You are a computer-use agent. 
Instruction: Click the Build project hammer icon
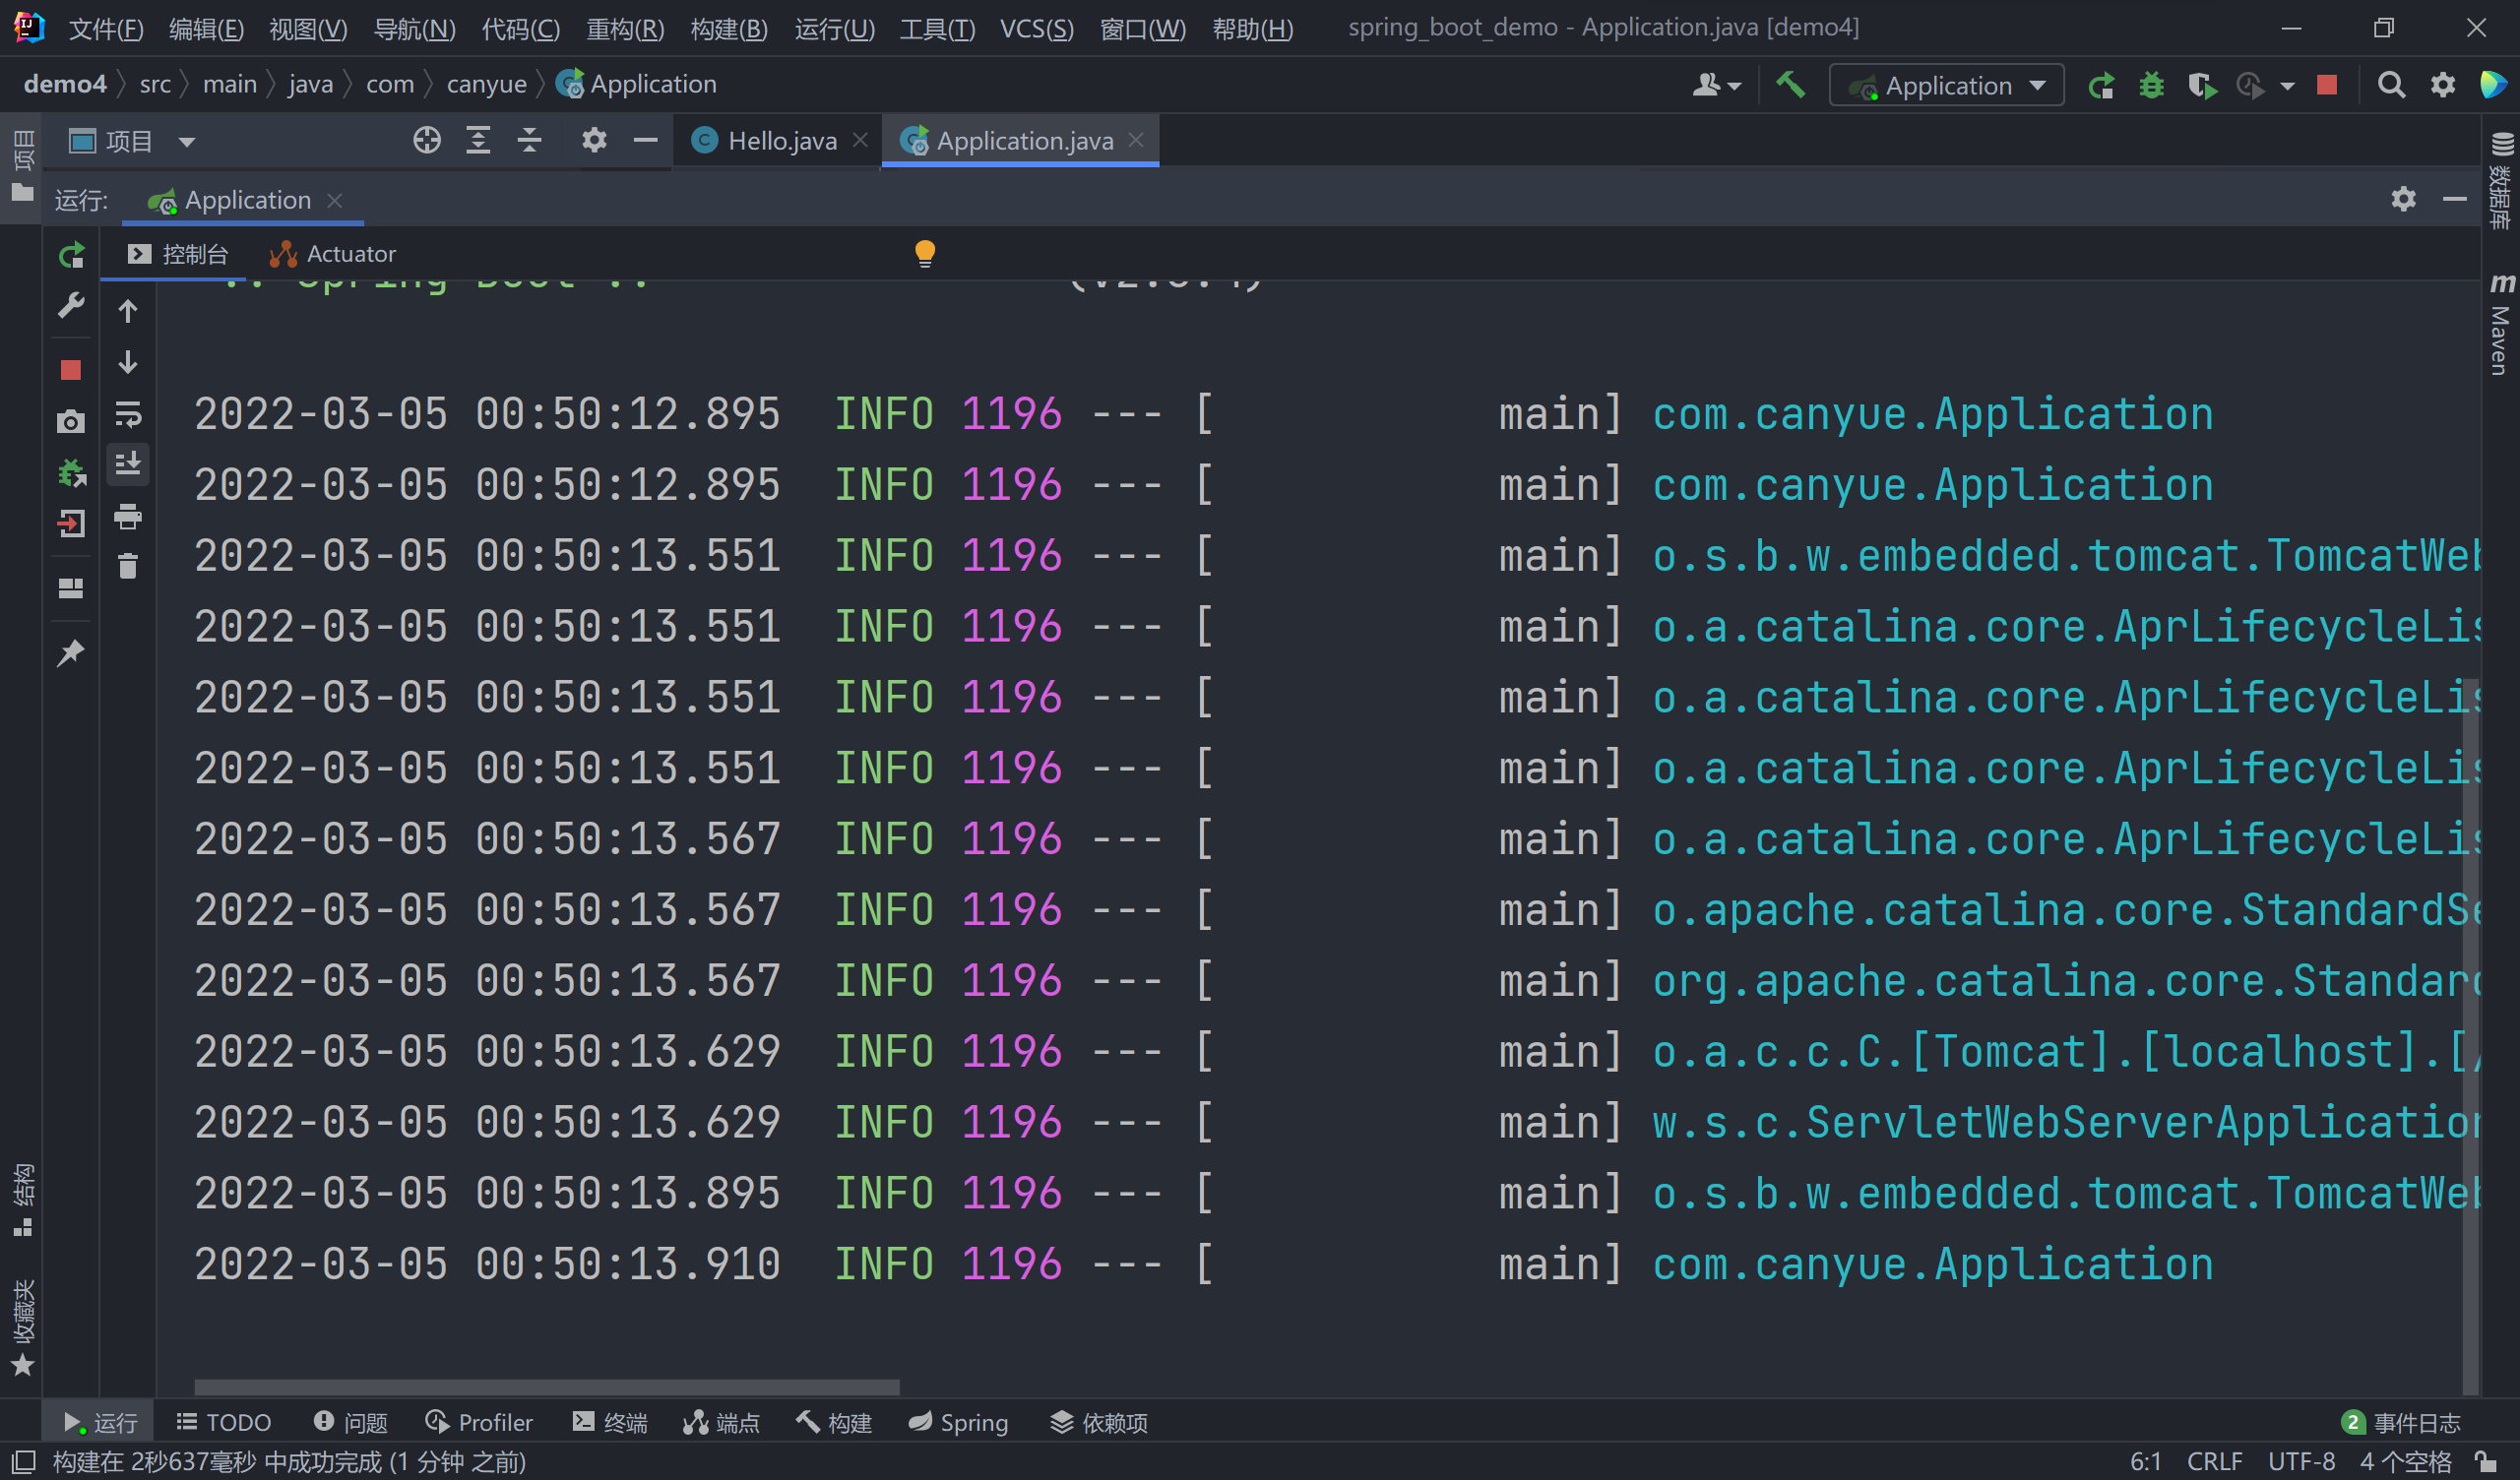1790,85
